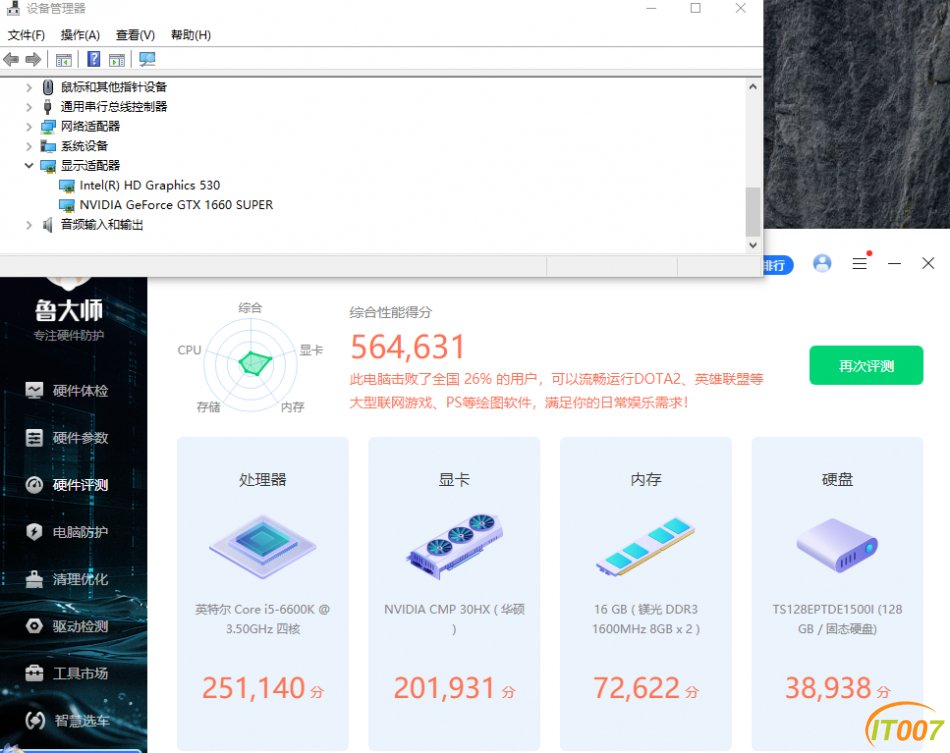Click the 再次评测 green button

pos(866,365)
